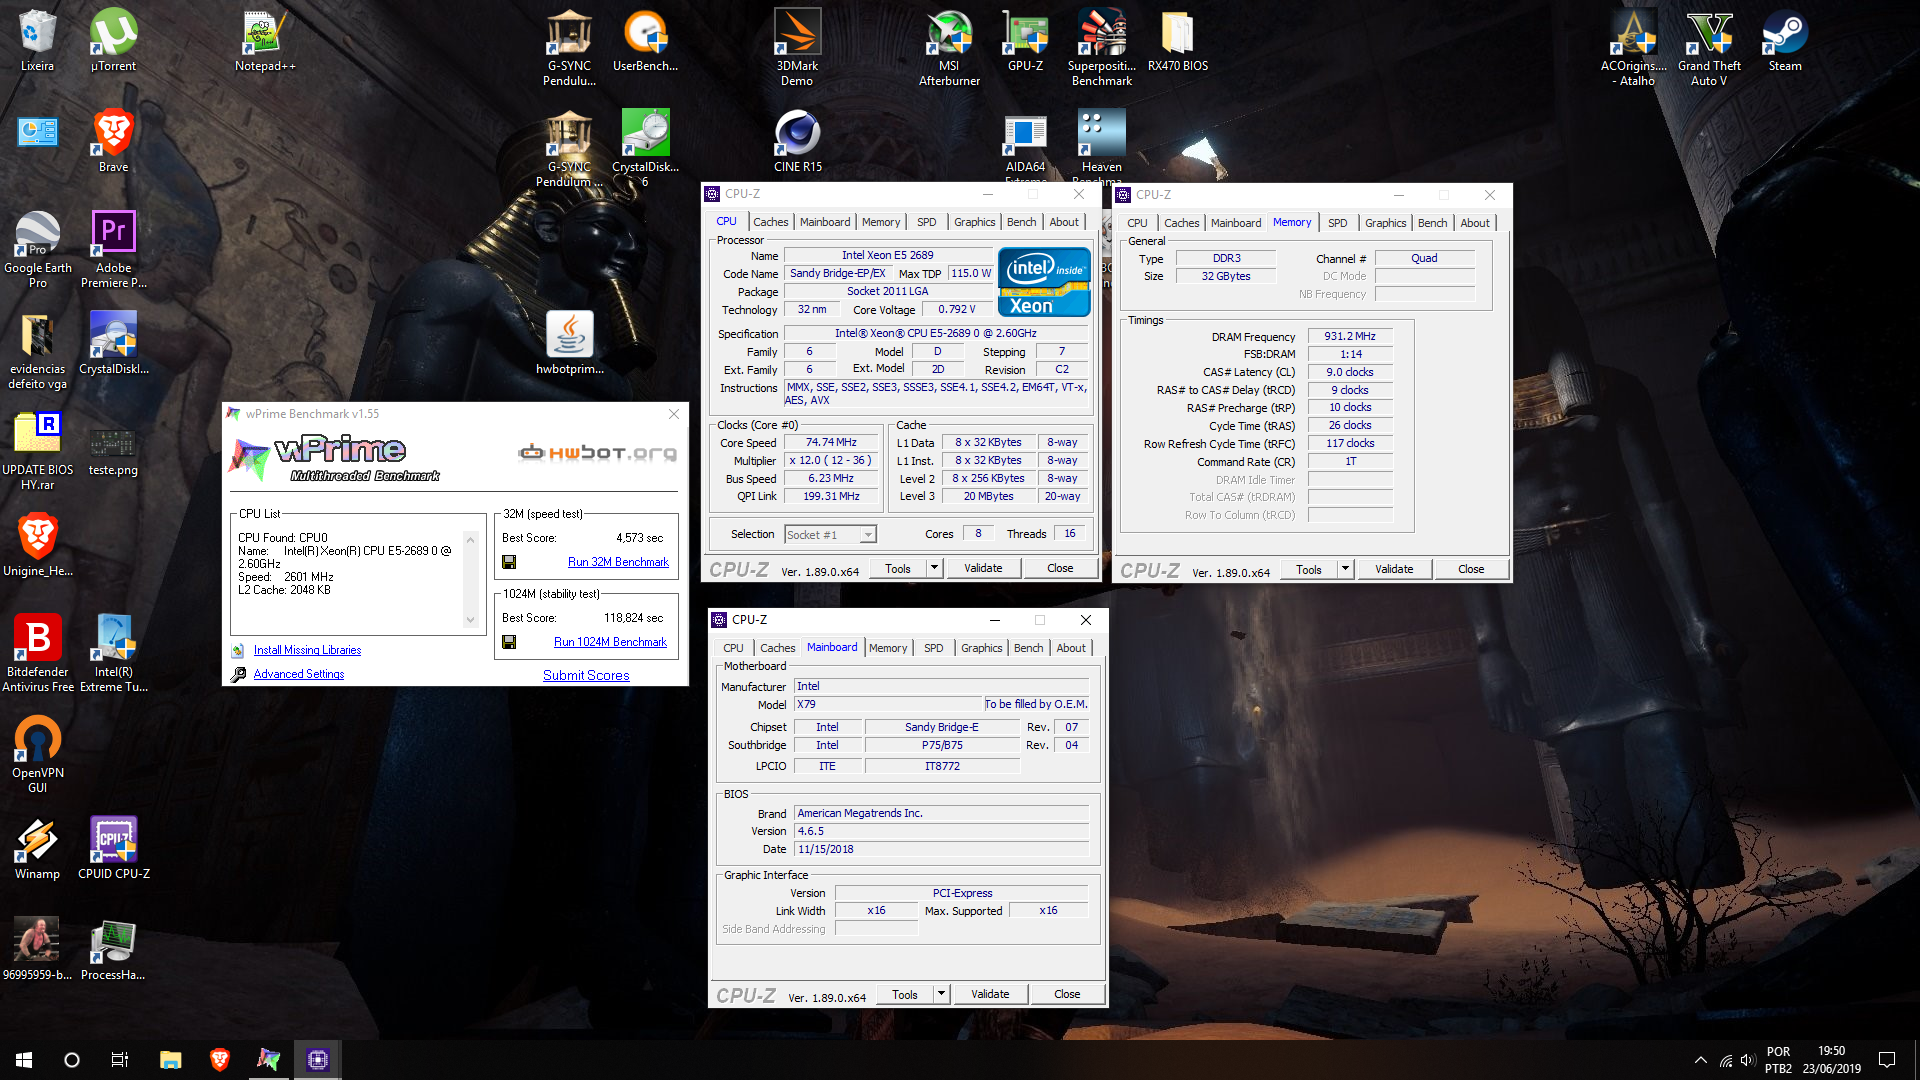Launch UserBenchmark desktop icon
The image size is (1920, 1080).
(645, 41)
